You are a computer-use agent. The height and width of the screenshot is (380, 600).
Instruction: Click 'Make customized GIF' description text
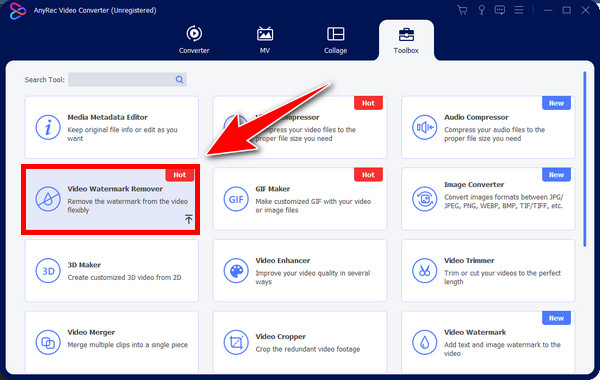313,205
